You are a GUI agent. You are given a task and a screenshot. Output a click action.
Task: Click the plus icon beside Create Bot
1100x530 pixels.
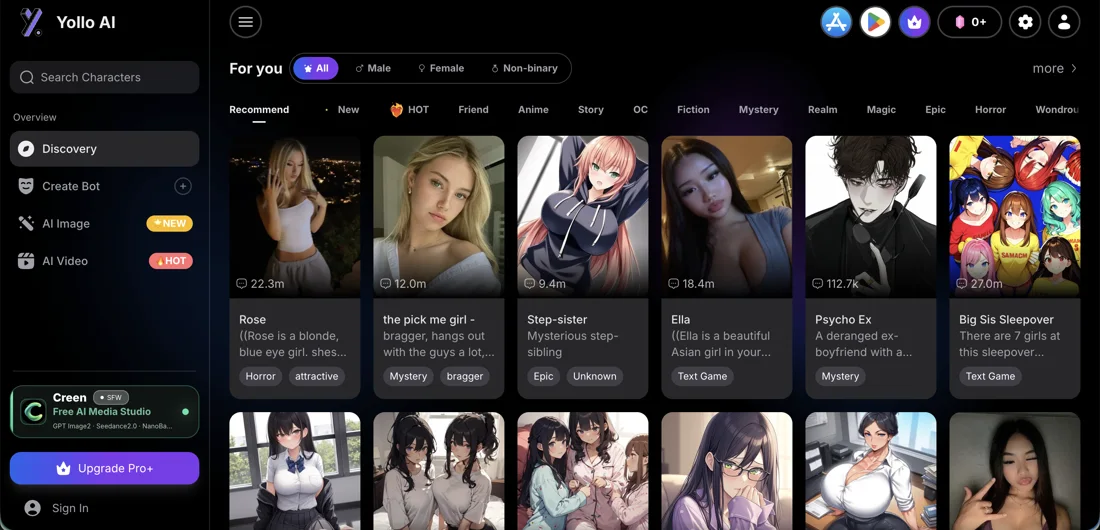(x=182, y=186)
